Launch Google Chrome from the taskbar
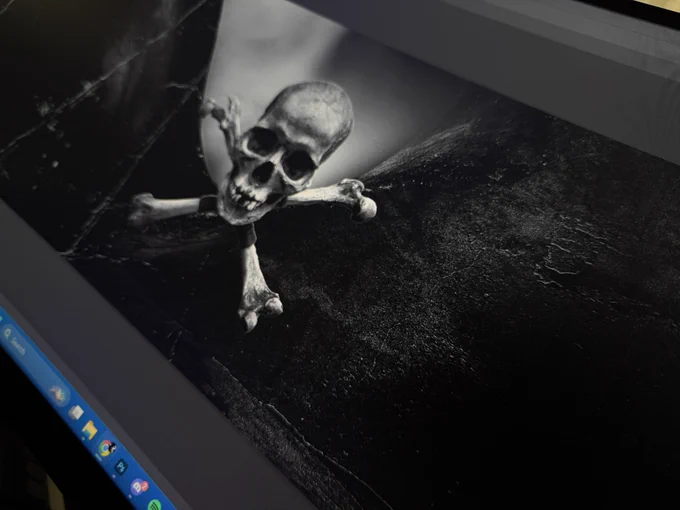680x510 pixels. pyautogui.click(x=106, y=448)
